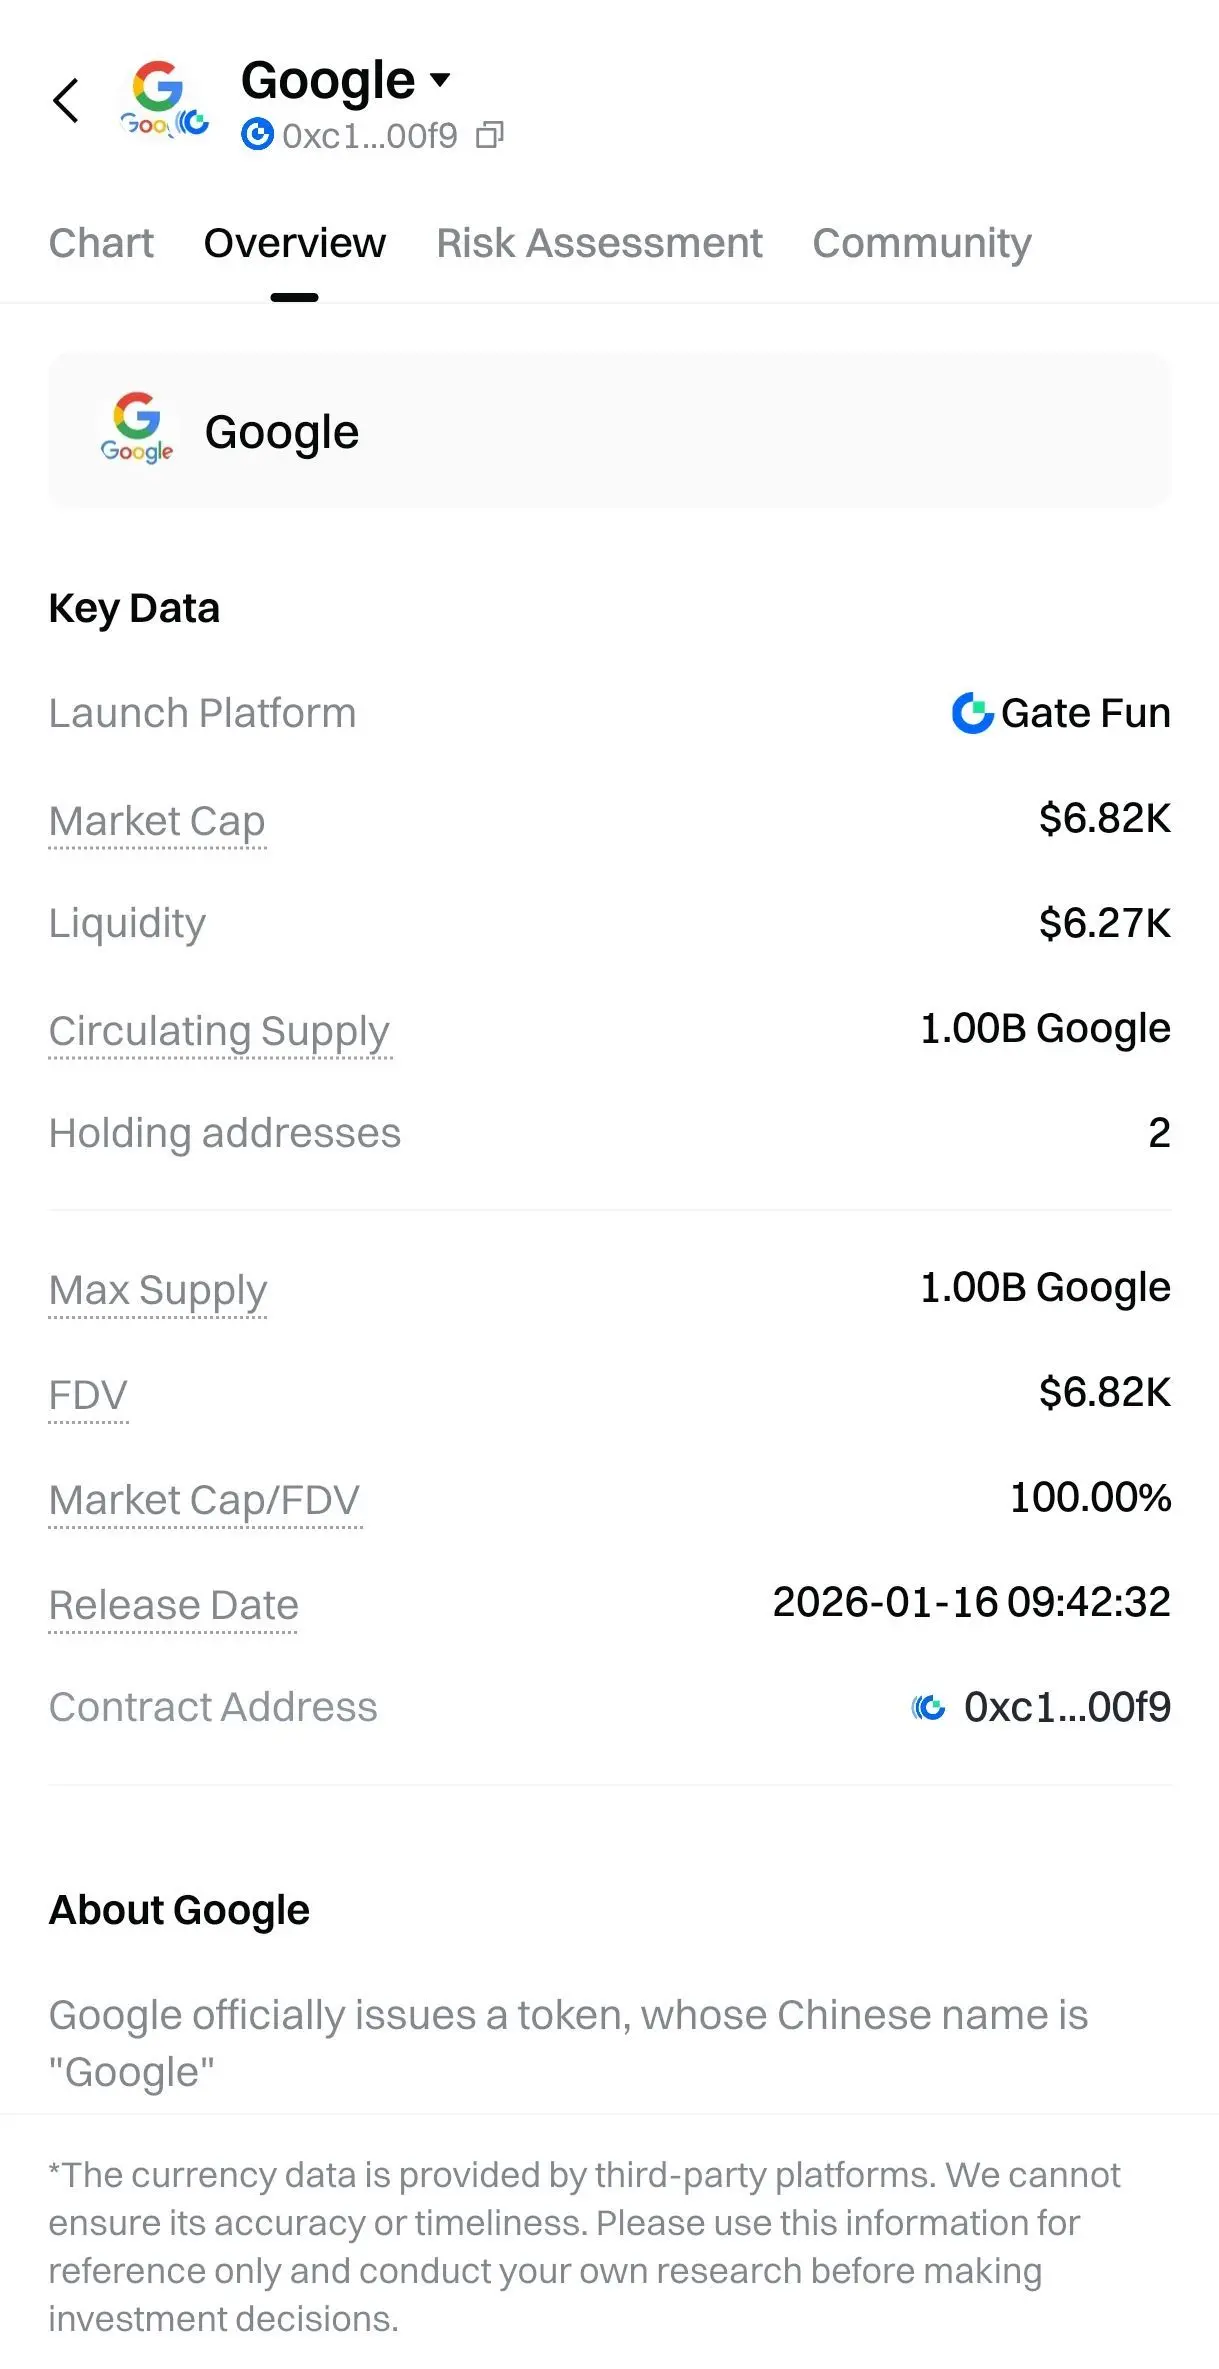Show the Max Supply definition
Image resolution: width=1219 pixels, height=2369 pixels.
point(158,1290)
